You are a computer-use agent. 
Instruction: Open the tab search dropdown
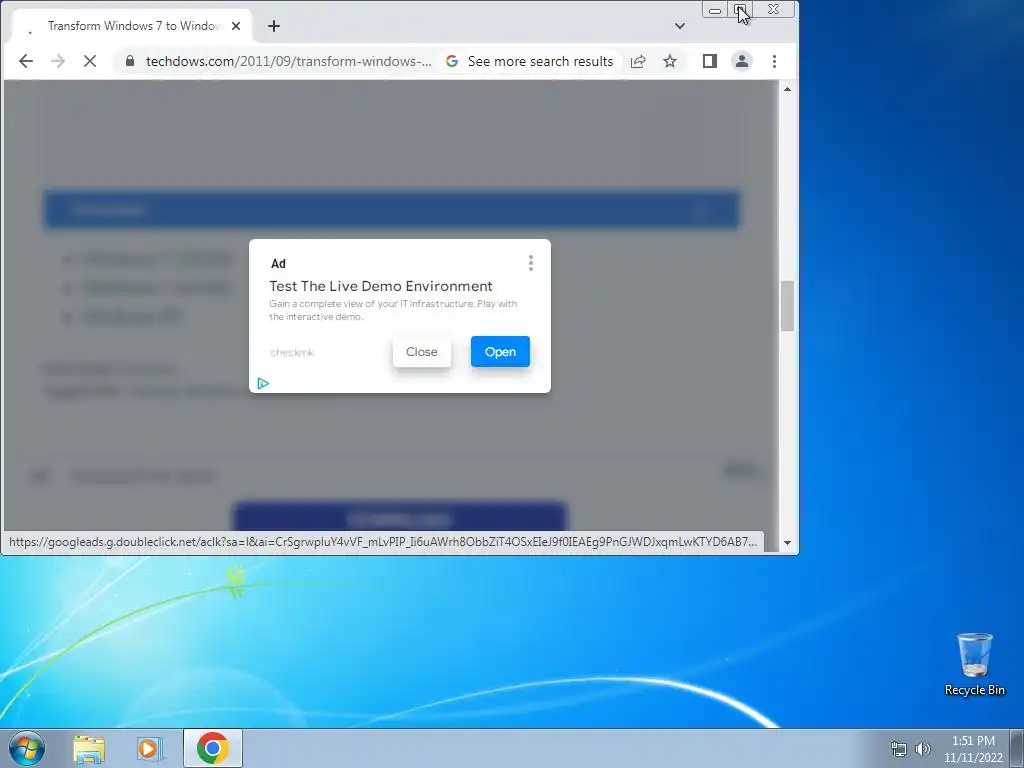(x=680, y=25)
